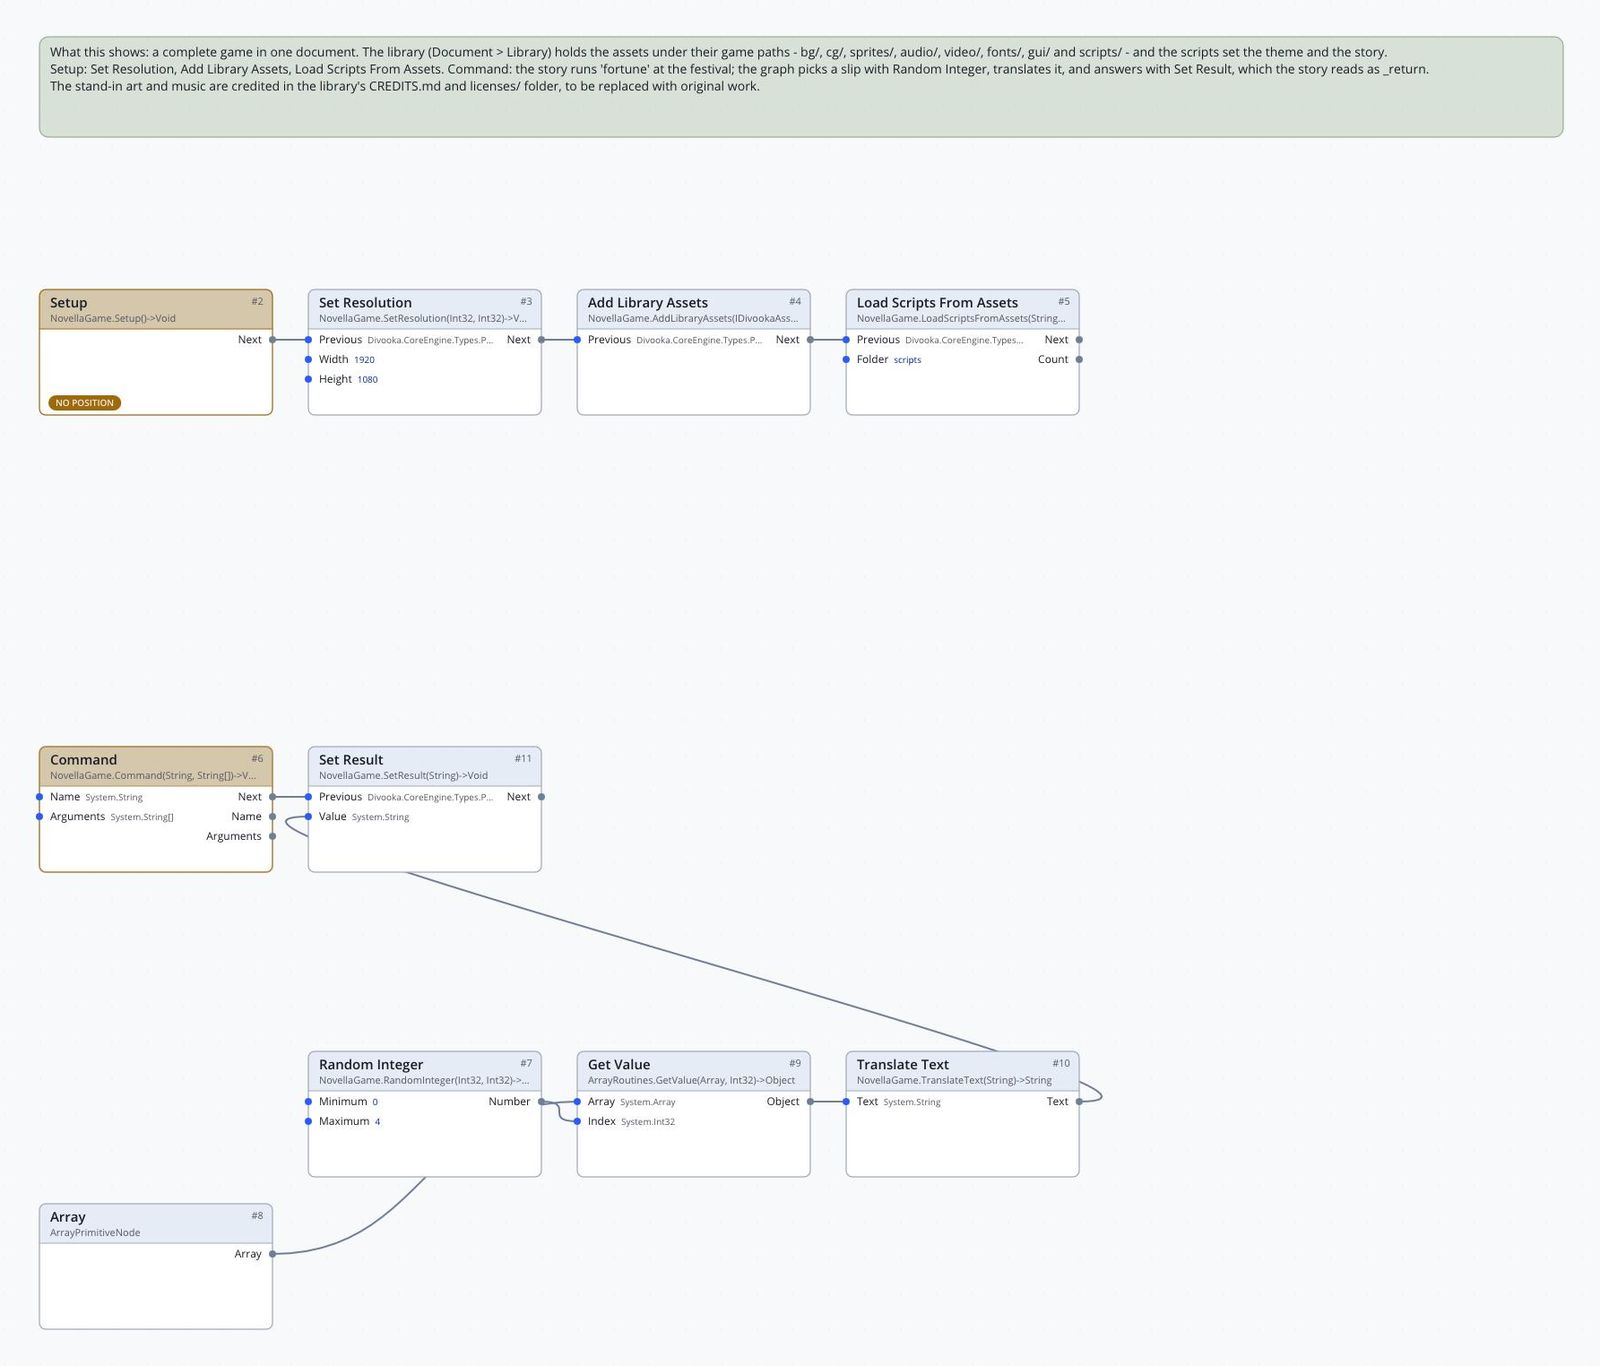Click the Array output port on Array node
The image size is (1600, 1366).
[272, 1254]
